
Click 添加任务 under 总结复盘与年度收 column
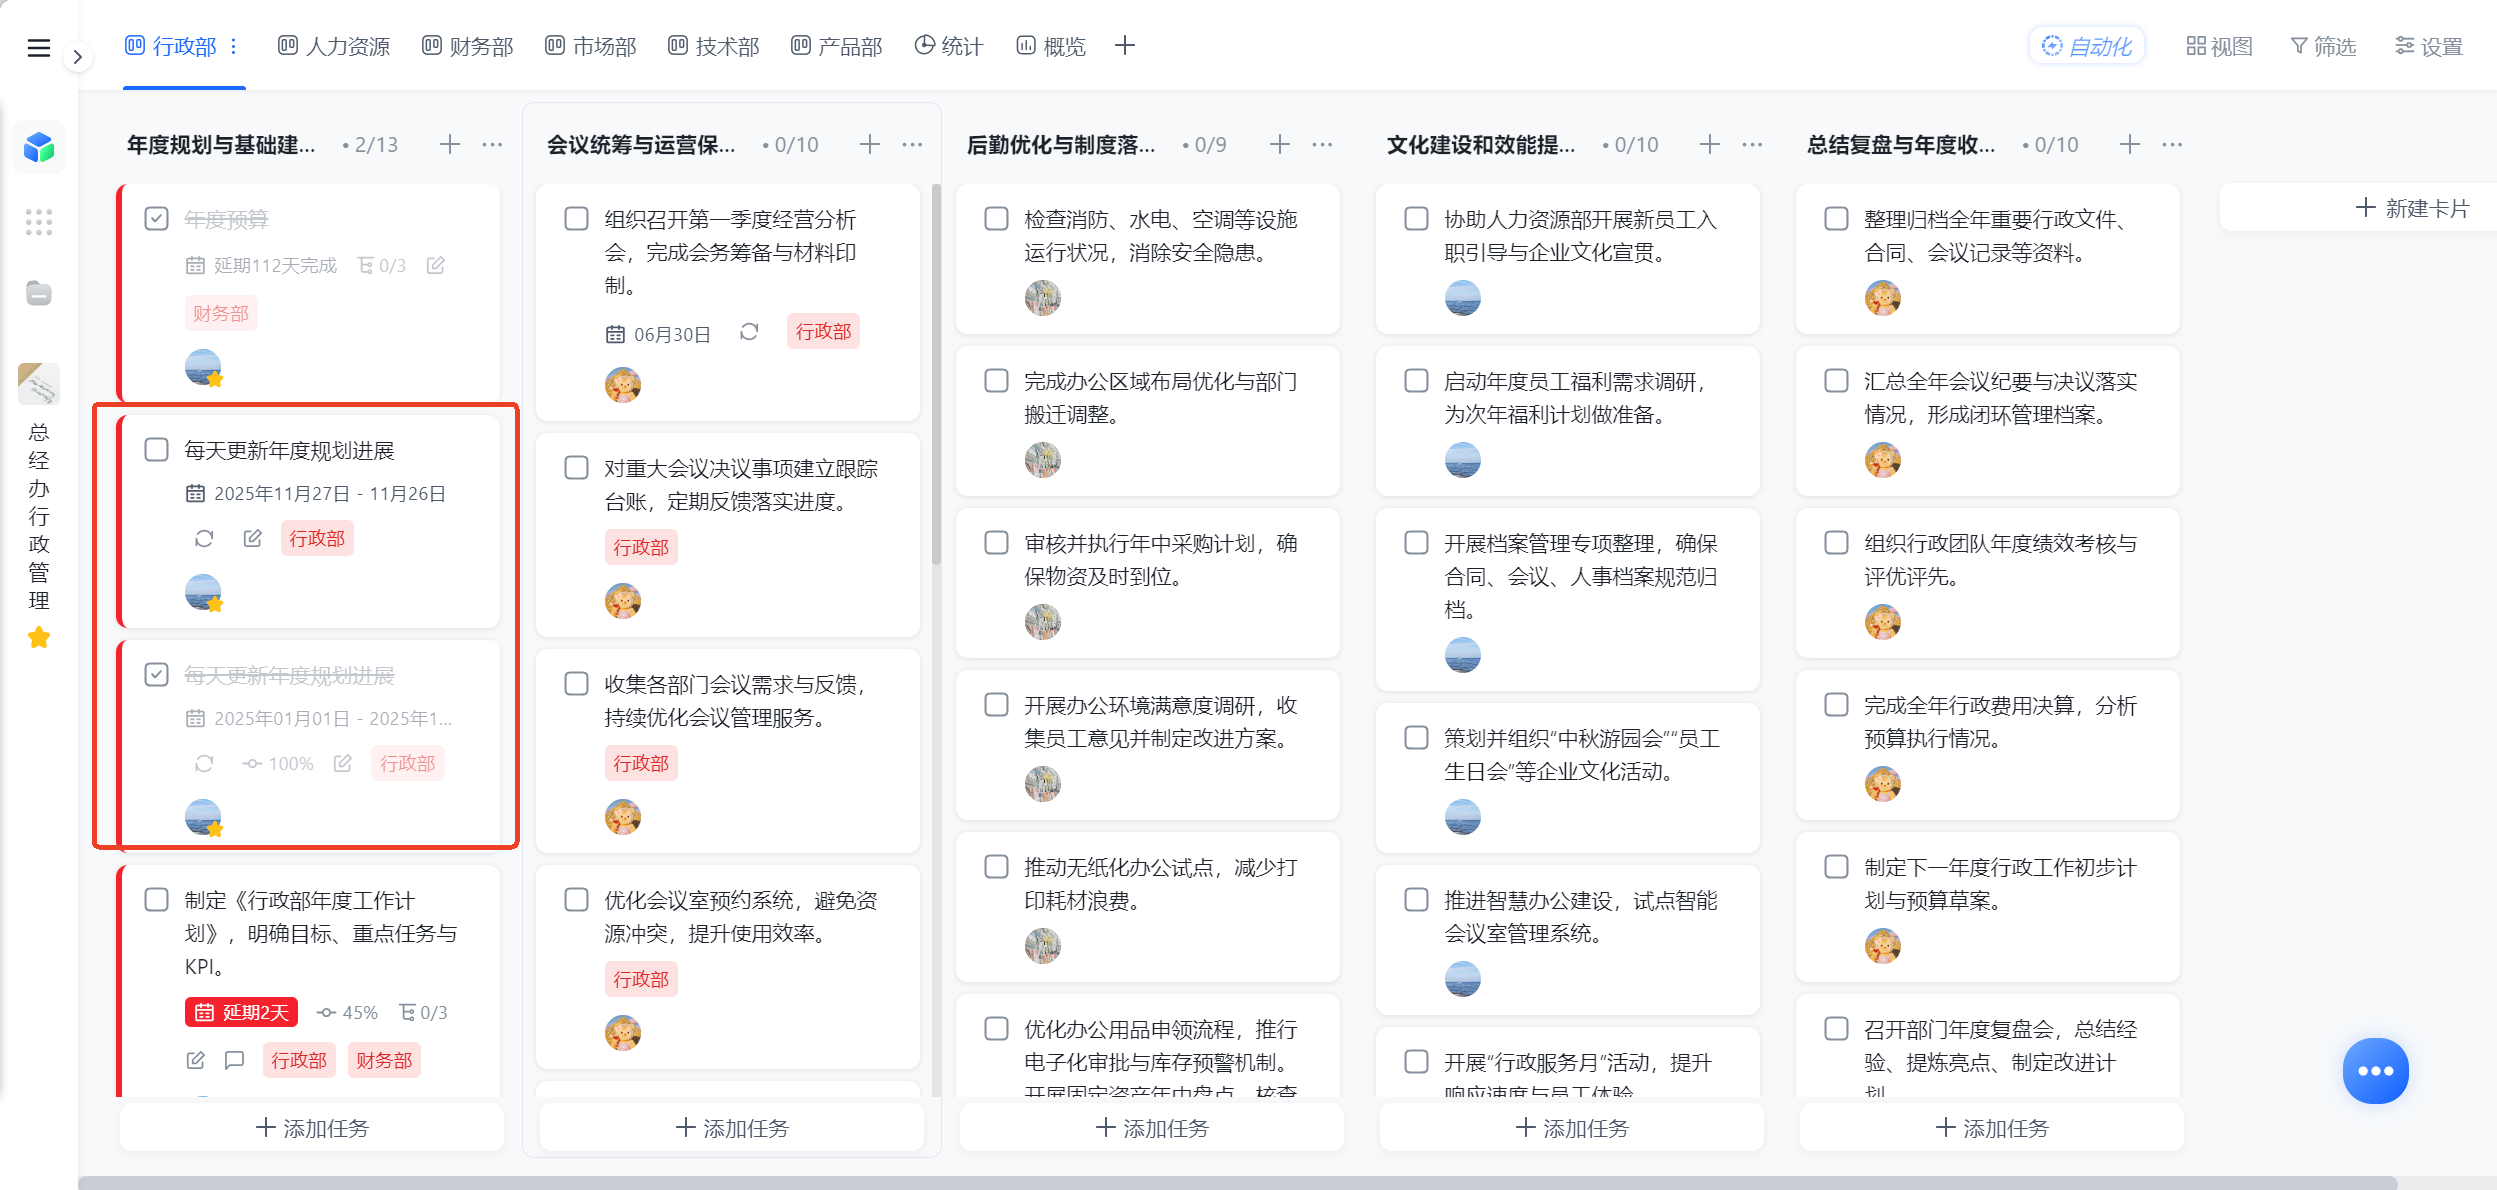(1992, 1128)
